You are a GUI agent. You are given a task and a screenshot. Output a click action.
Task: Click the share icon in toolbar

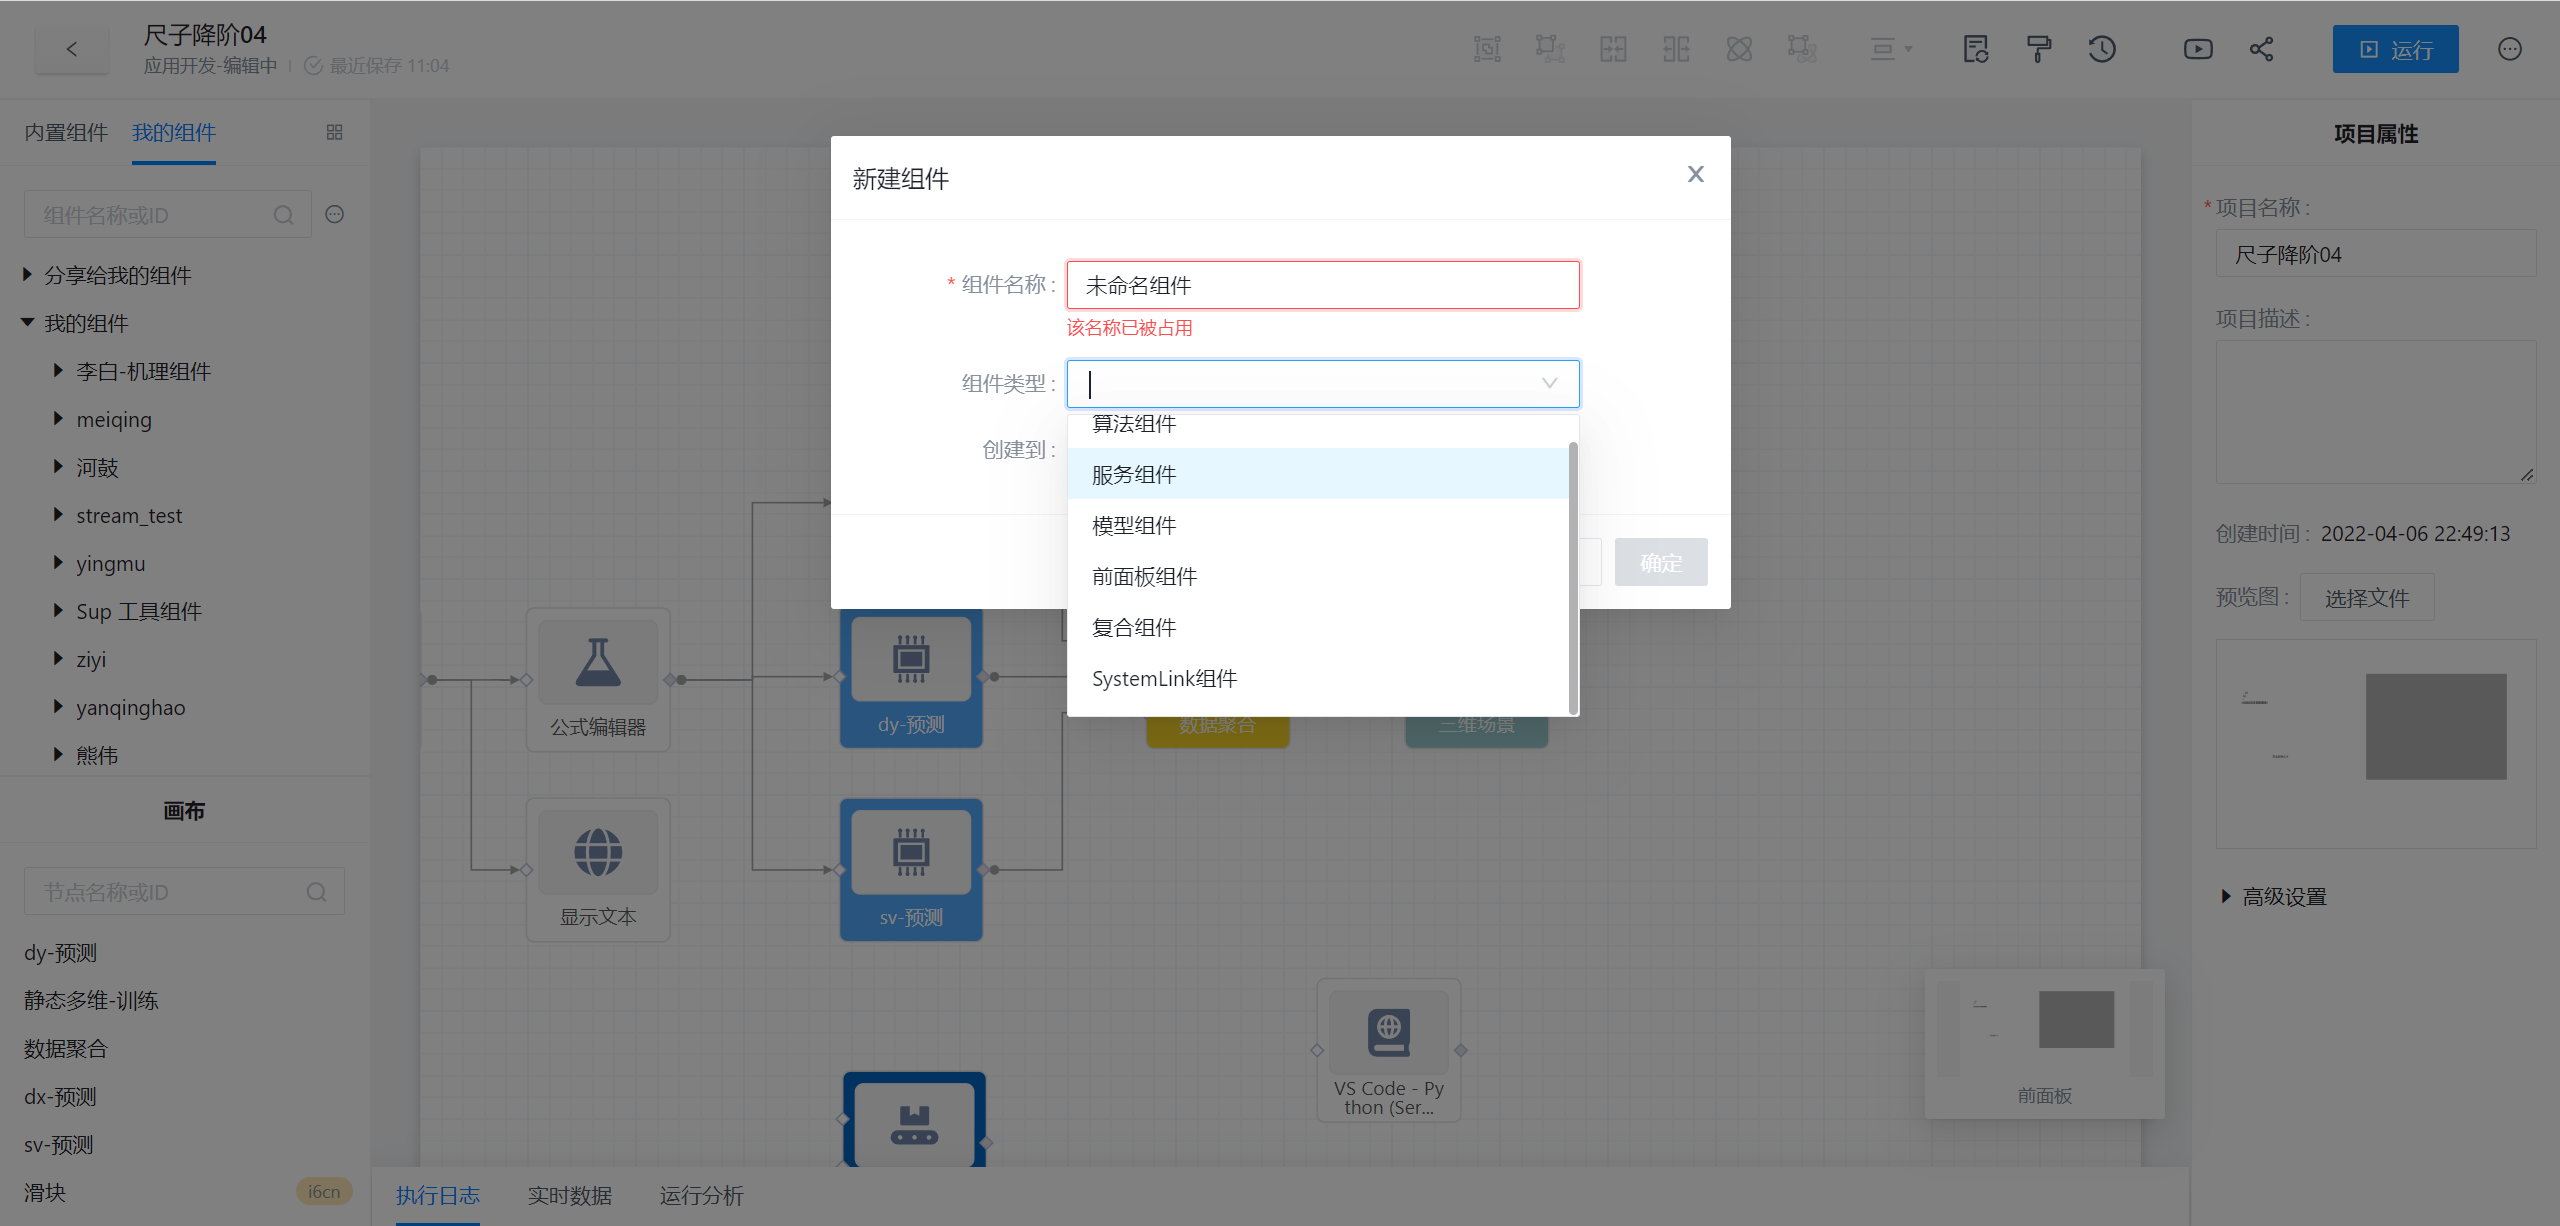2261,49
